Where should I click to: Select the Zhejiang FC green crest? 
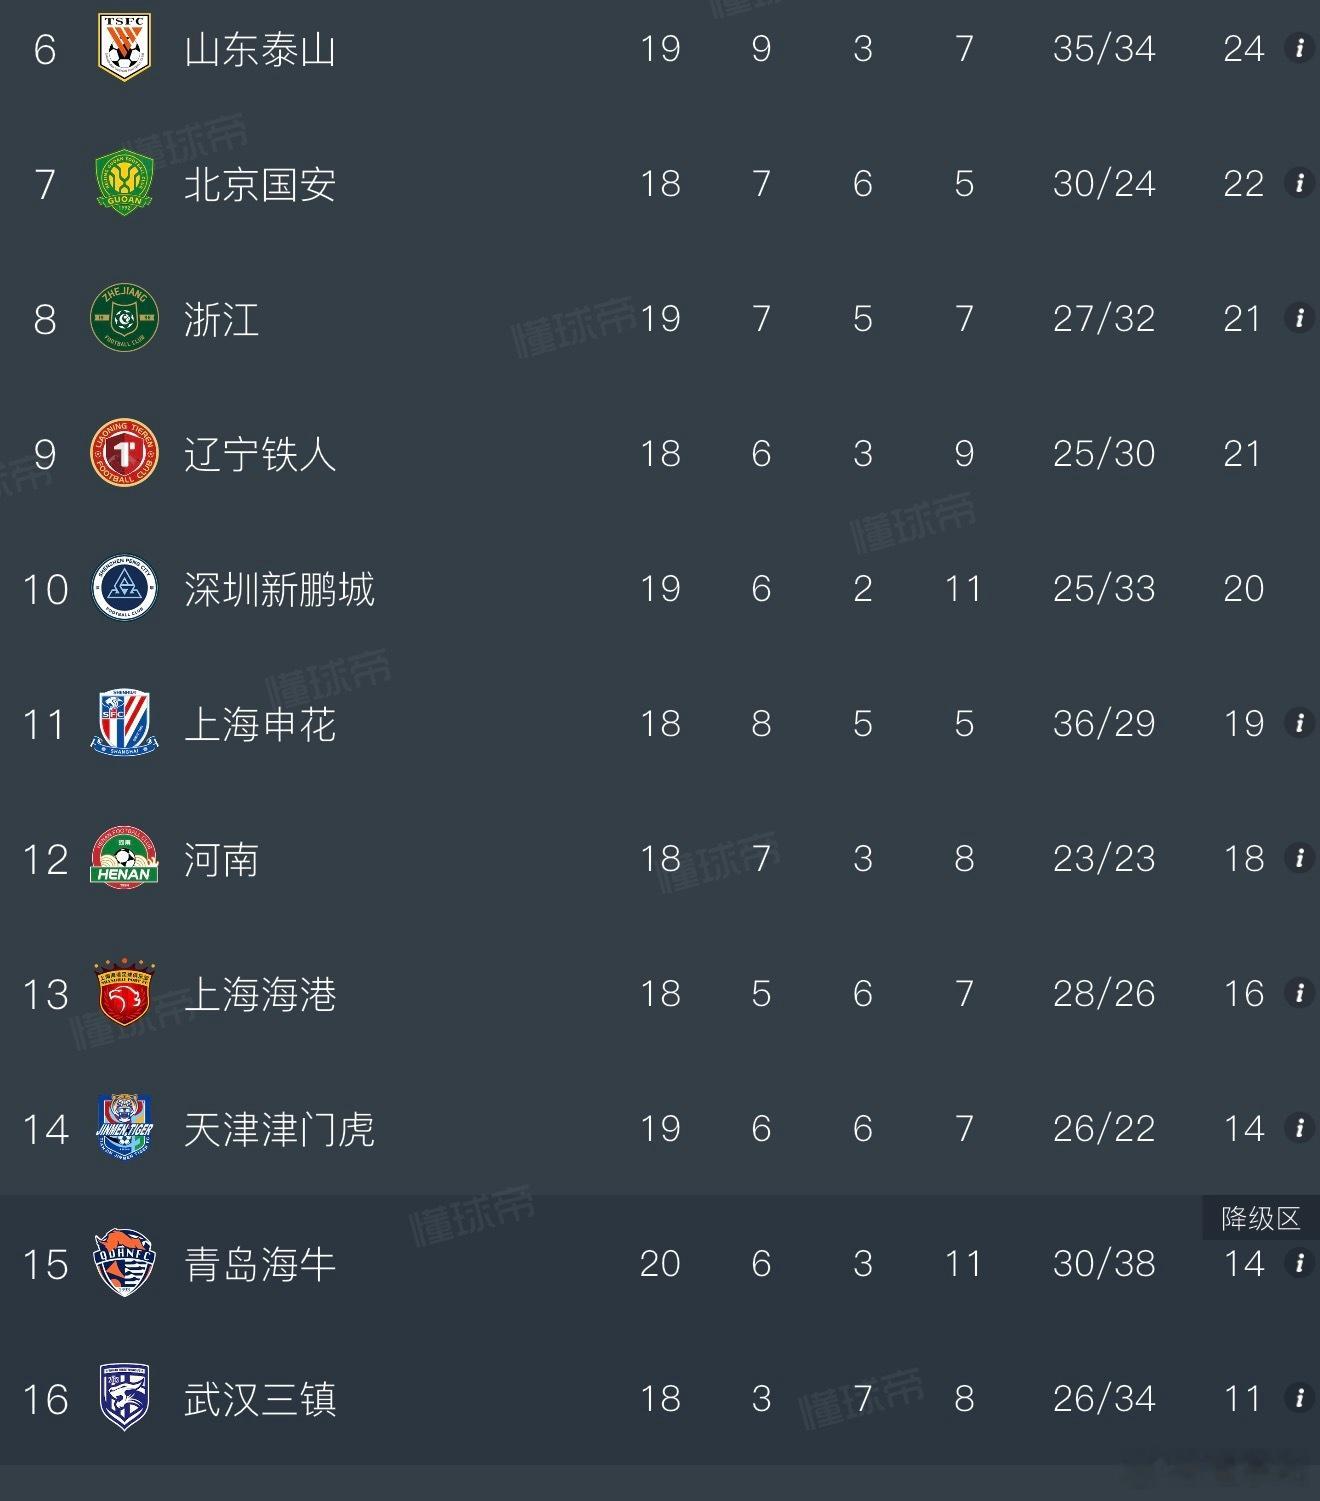point(124,318)
